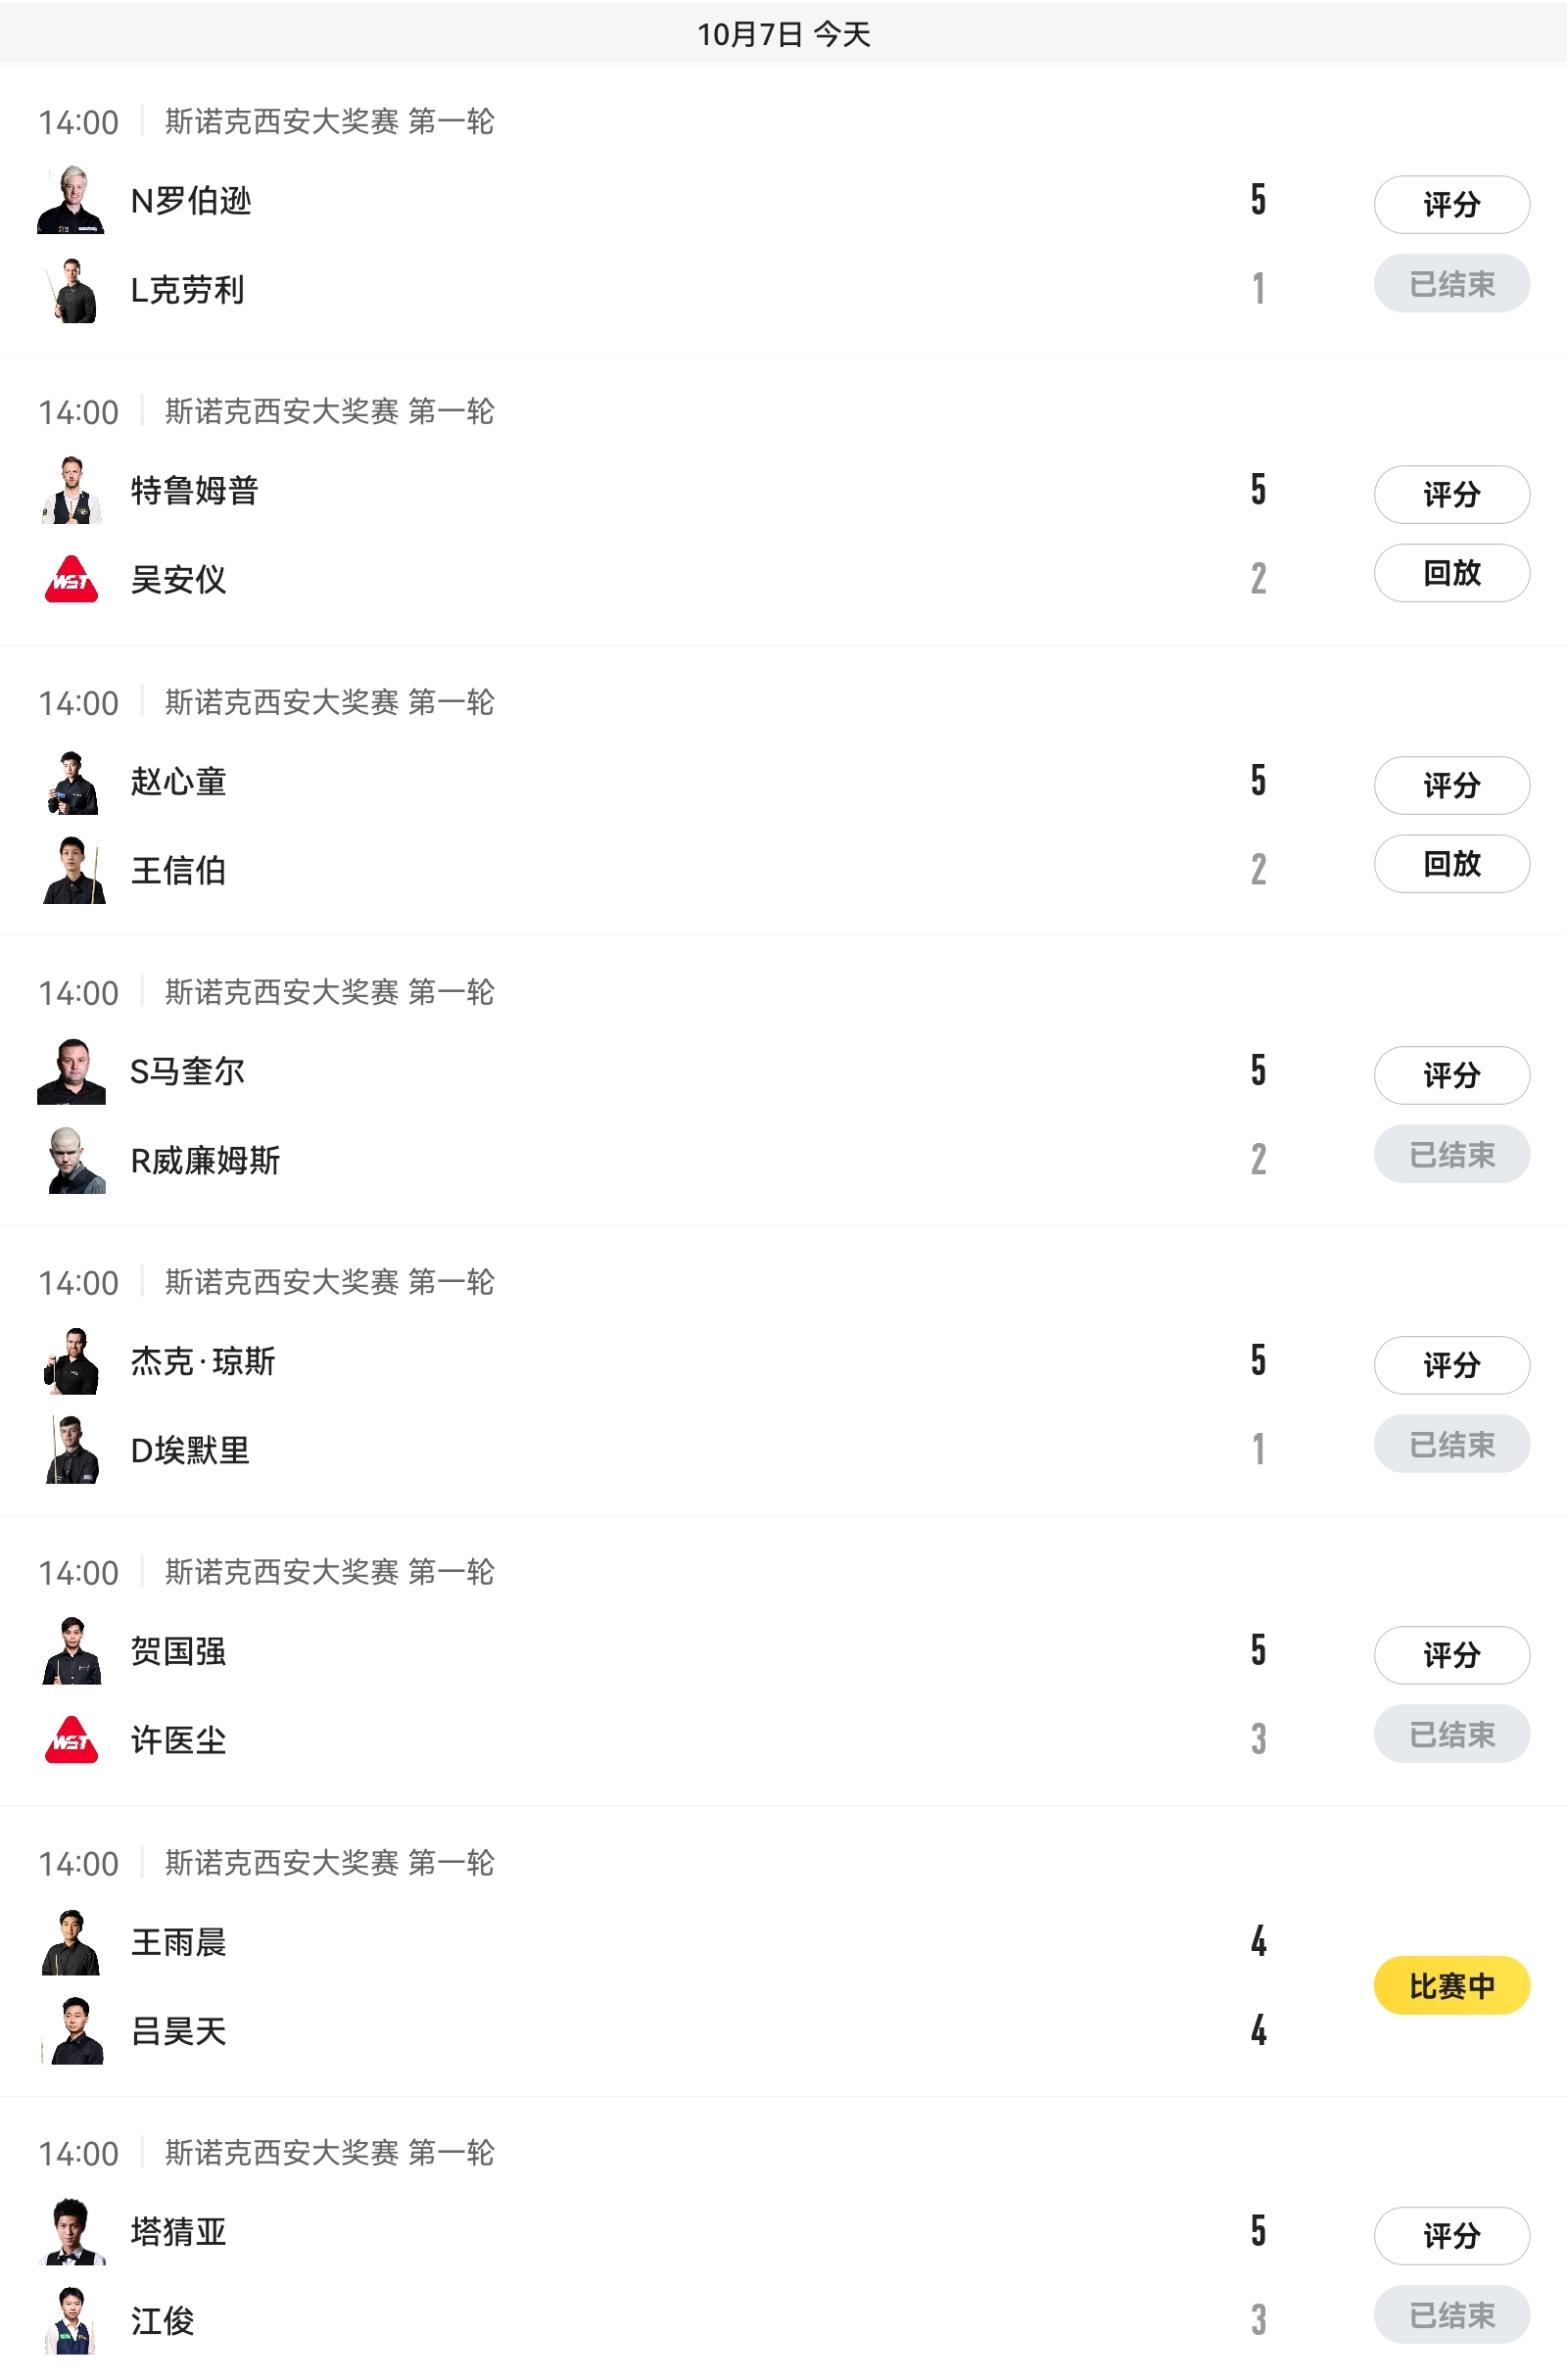Image resolution: width=1567 pixels, height=2380 pixels.
Task: Click the WST logo beside 吴安仪
Action: tap(71, 579)
